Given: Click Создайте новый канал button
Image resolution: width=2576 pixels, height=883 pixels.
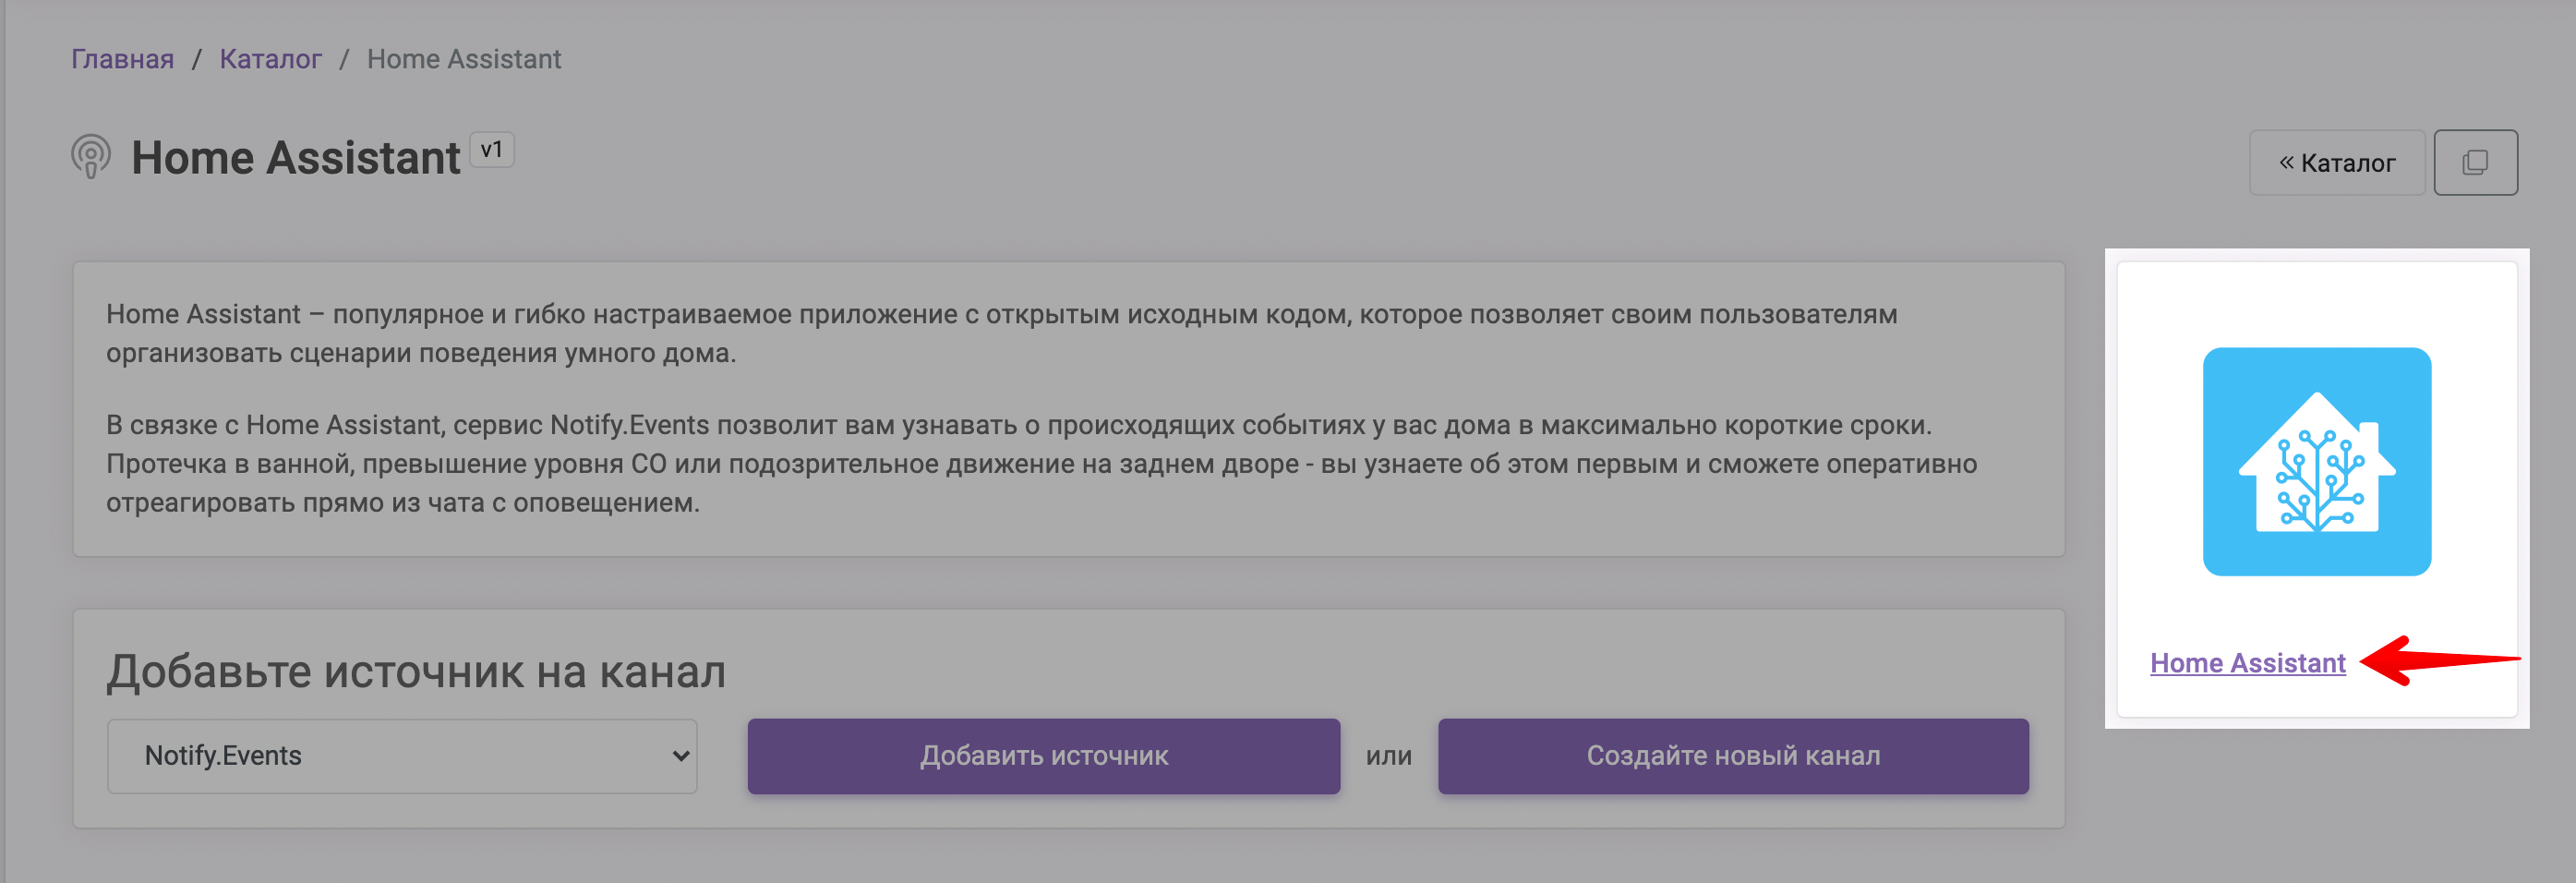Looking at the screenshot, I should pos(1733,756).
